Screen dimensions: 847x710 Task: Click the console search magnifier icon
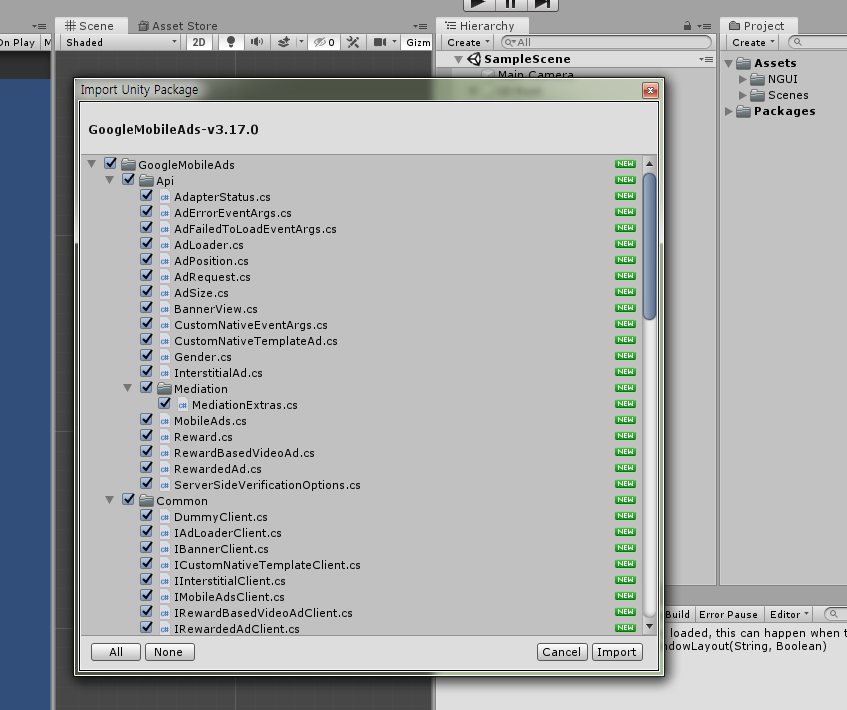point(833,614)
